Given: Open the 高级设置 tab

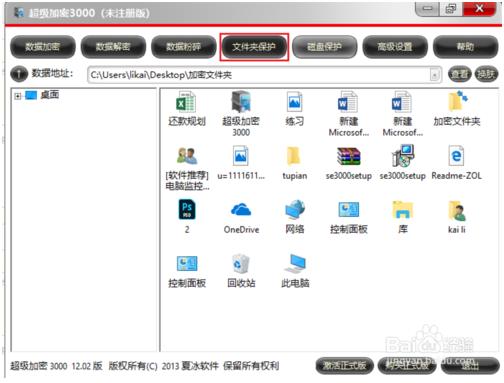Looking at the screenshot, I should [x=395, y=46].
